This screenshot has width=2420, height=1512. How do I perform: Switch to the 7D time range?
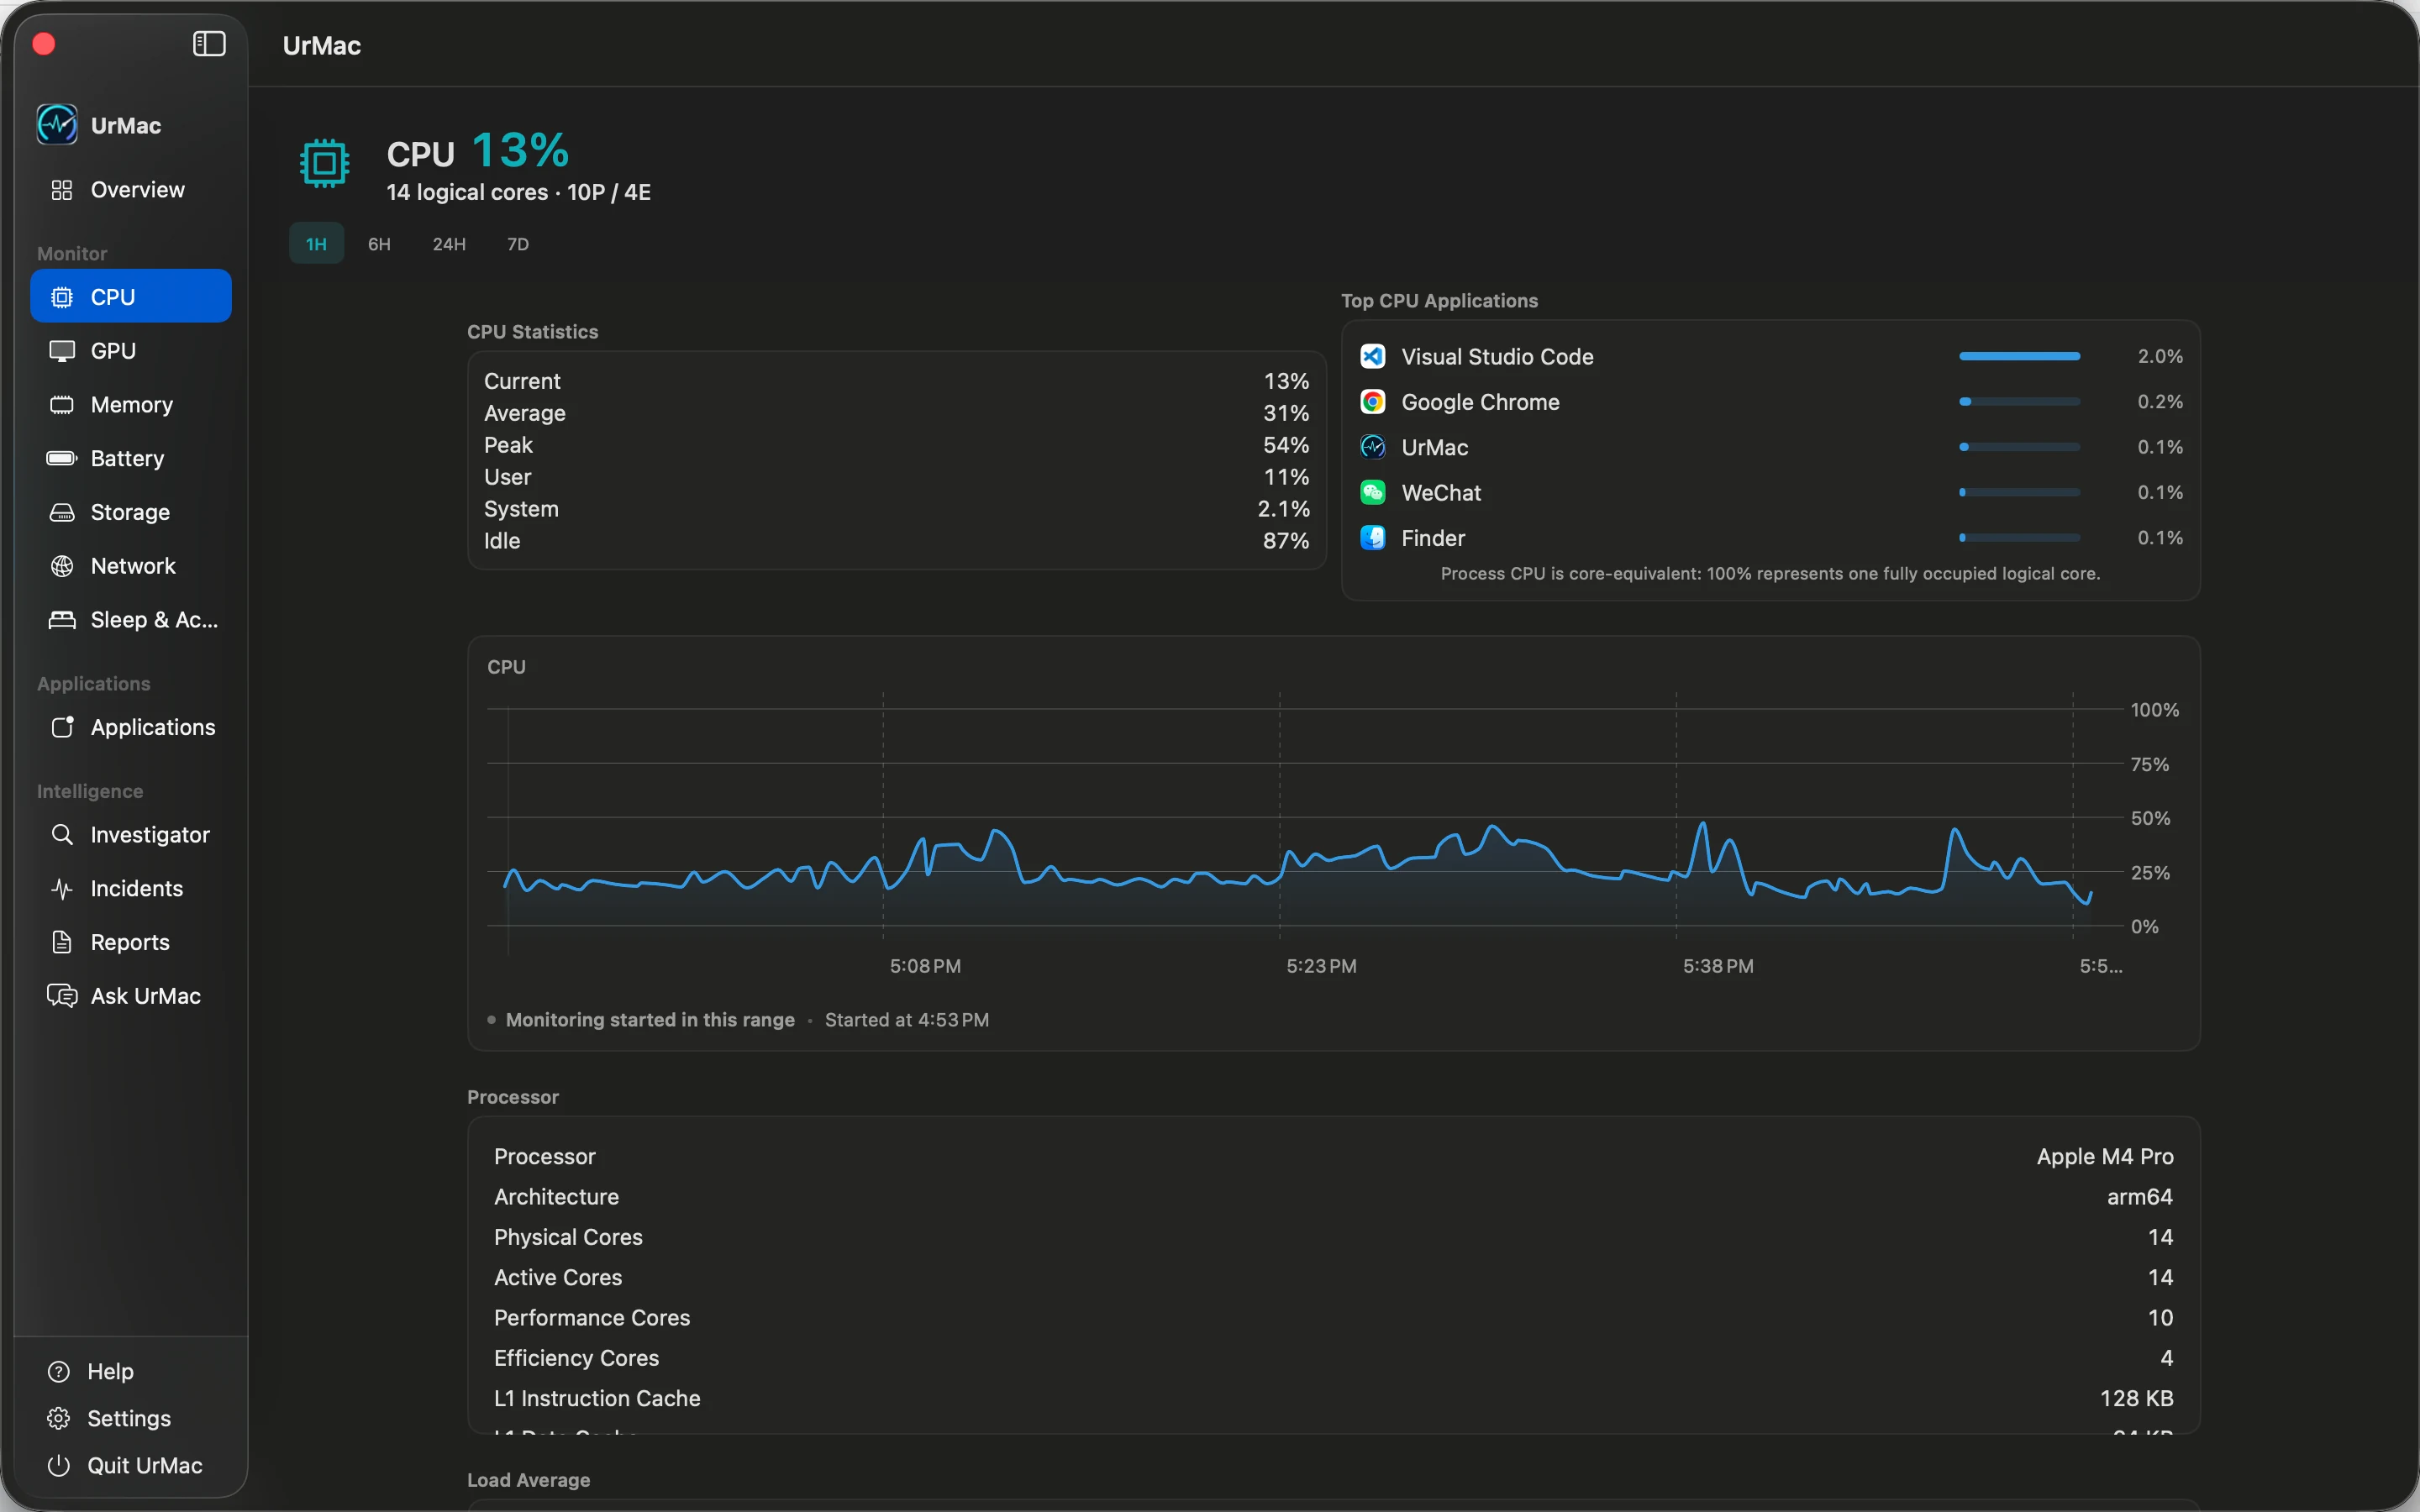518,244
